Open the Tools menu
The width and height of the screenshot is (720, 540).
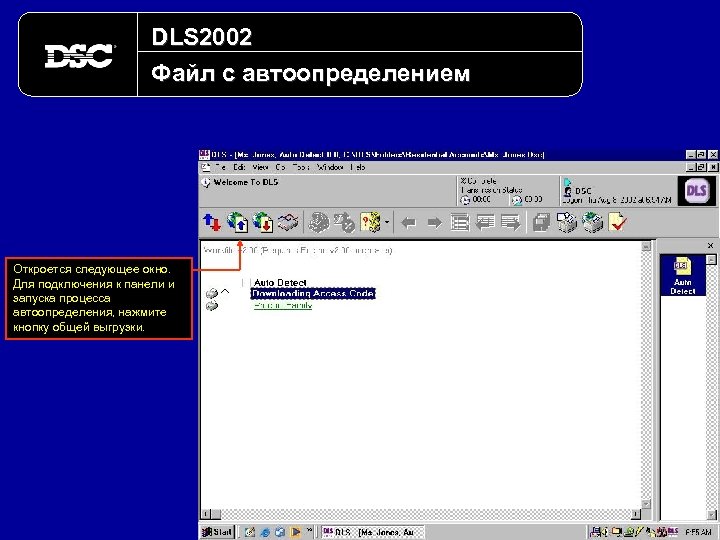(x=301, y=168)
